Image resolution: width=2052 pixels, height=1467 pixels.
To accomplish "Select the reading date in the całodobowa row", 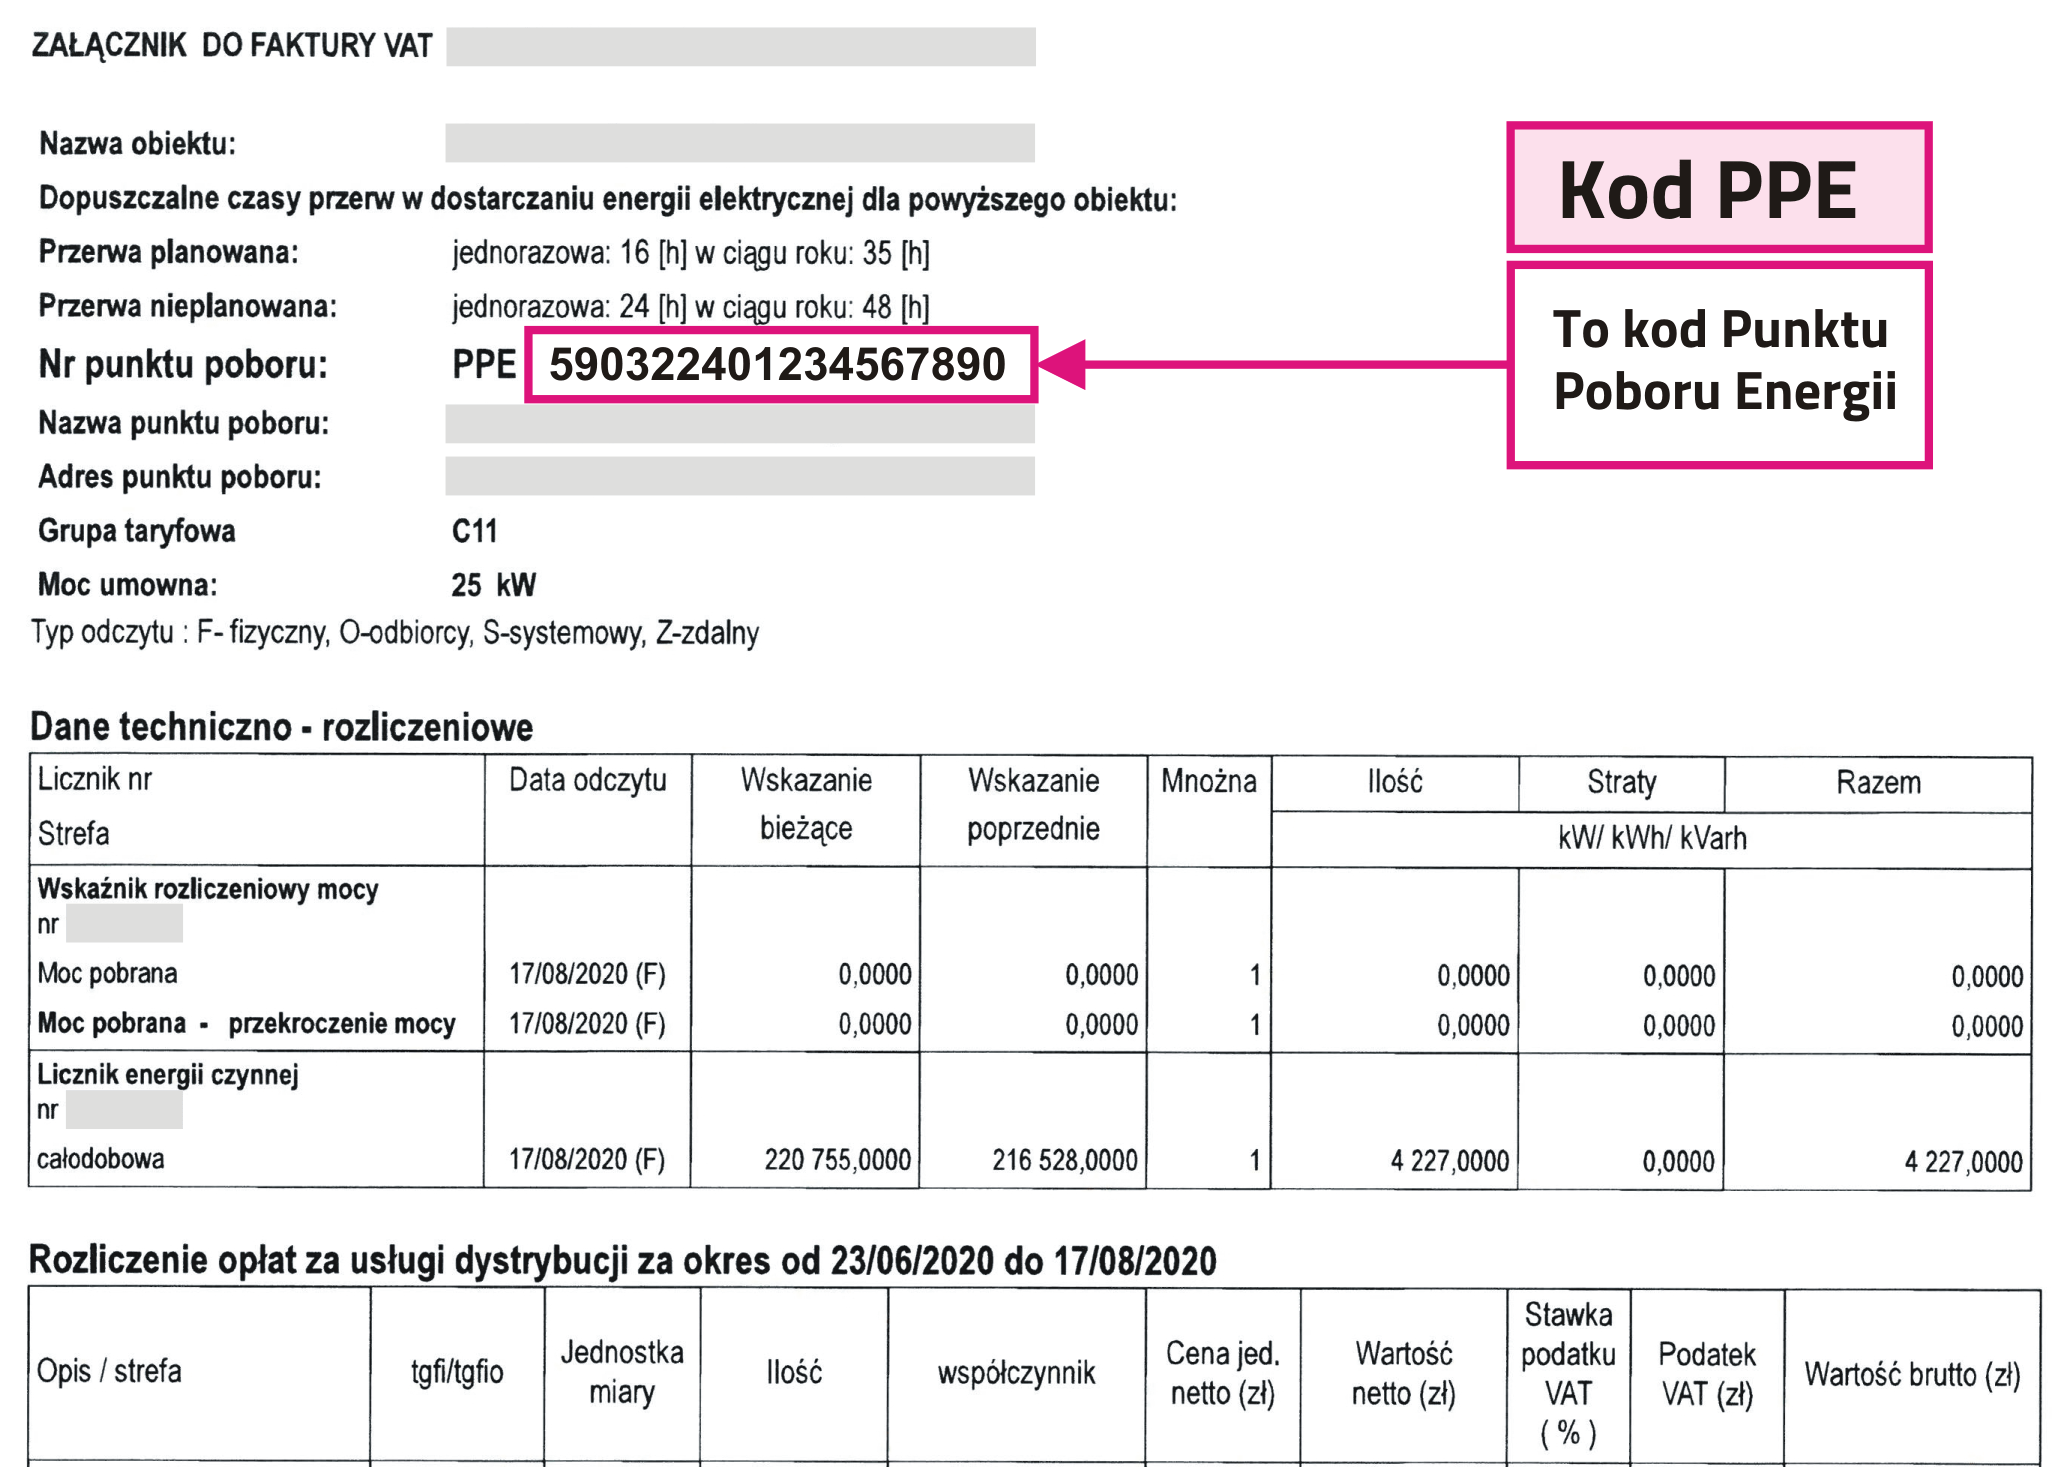I will pyautogui.click(x=587, y=1160).
